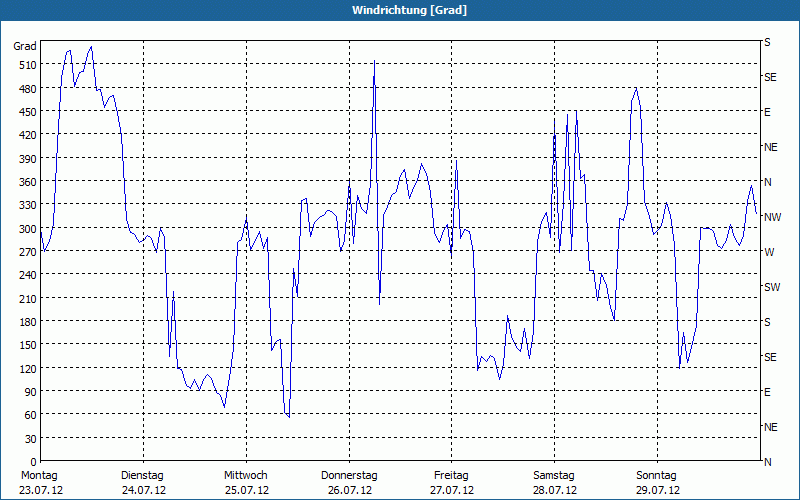Click the Montag day label
This screenshot has height=500, width=800.
[39, 476]
